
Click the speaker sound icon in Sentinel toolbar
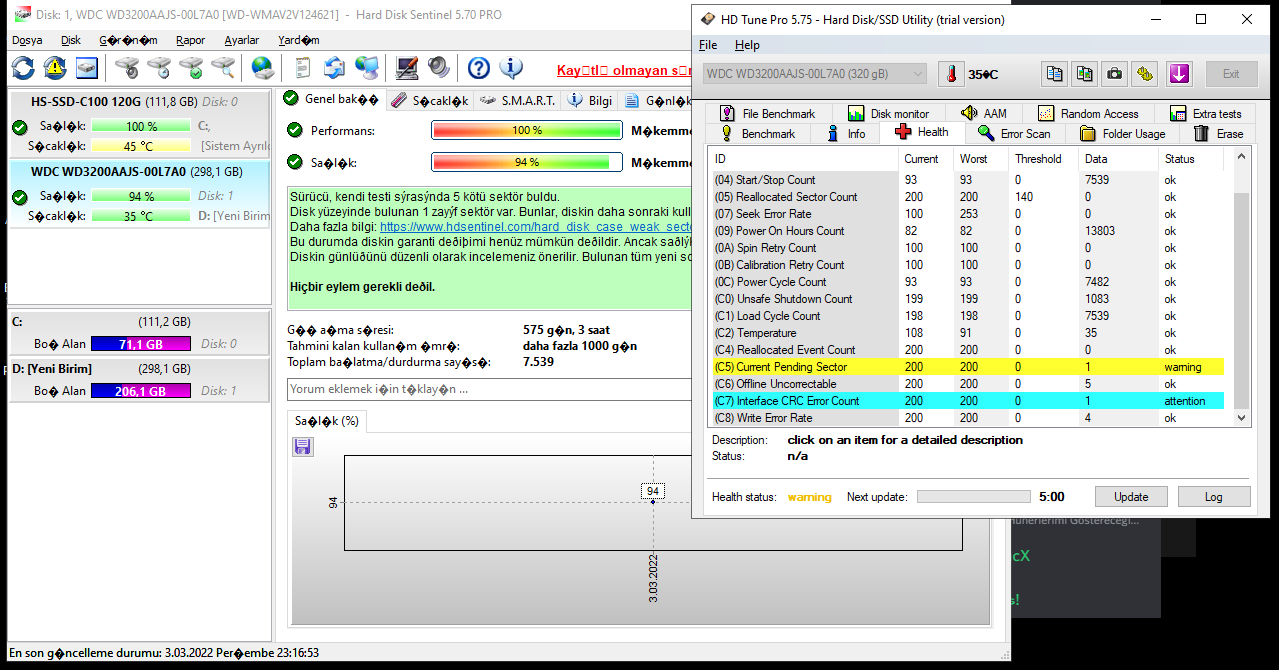click(x=439, y=68)
